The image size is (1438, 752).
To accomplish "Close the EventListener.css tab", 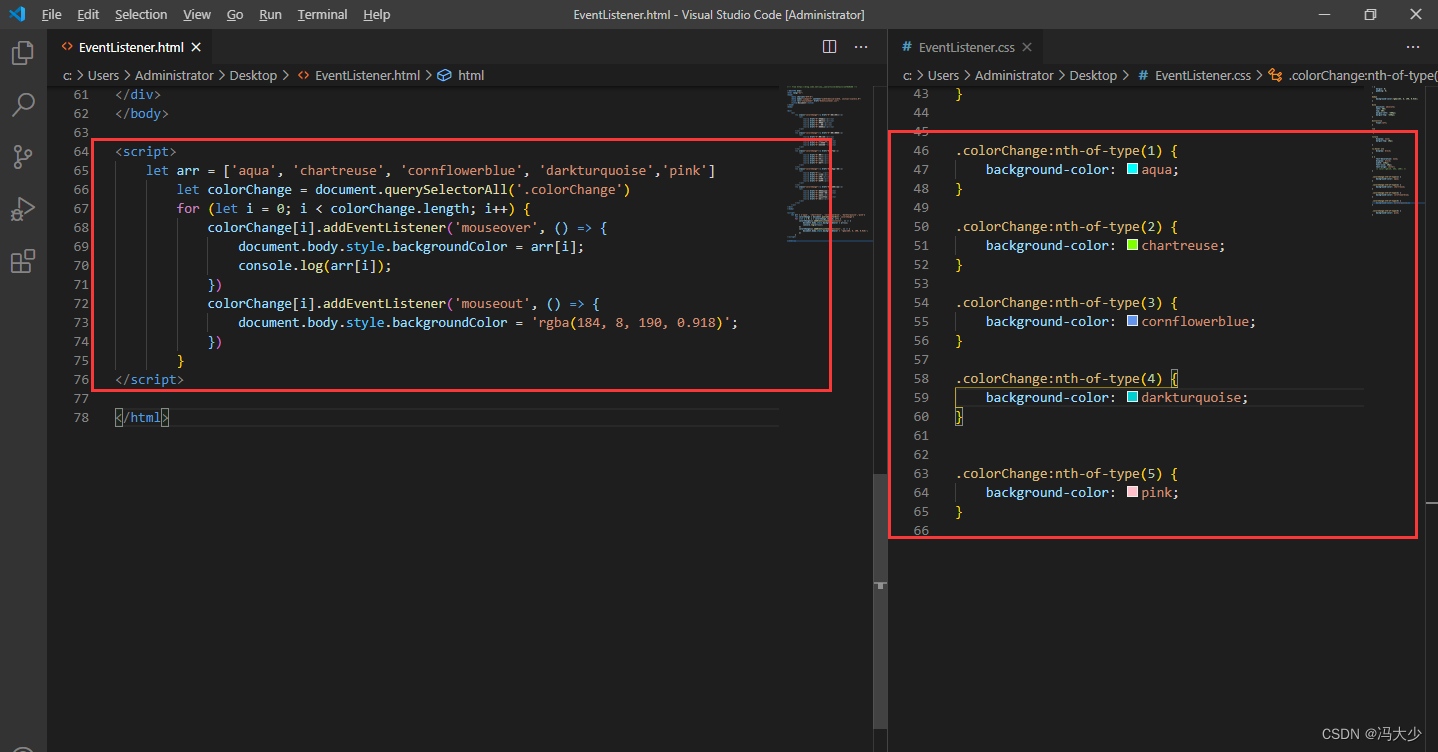I will tap(1027, 47).
